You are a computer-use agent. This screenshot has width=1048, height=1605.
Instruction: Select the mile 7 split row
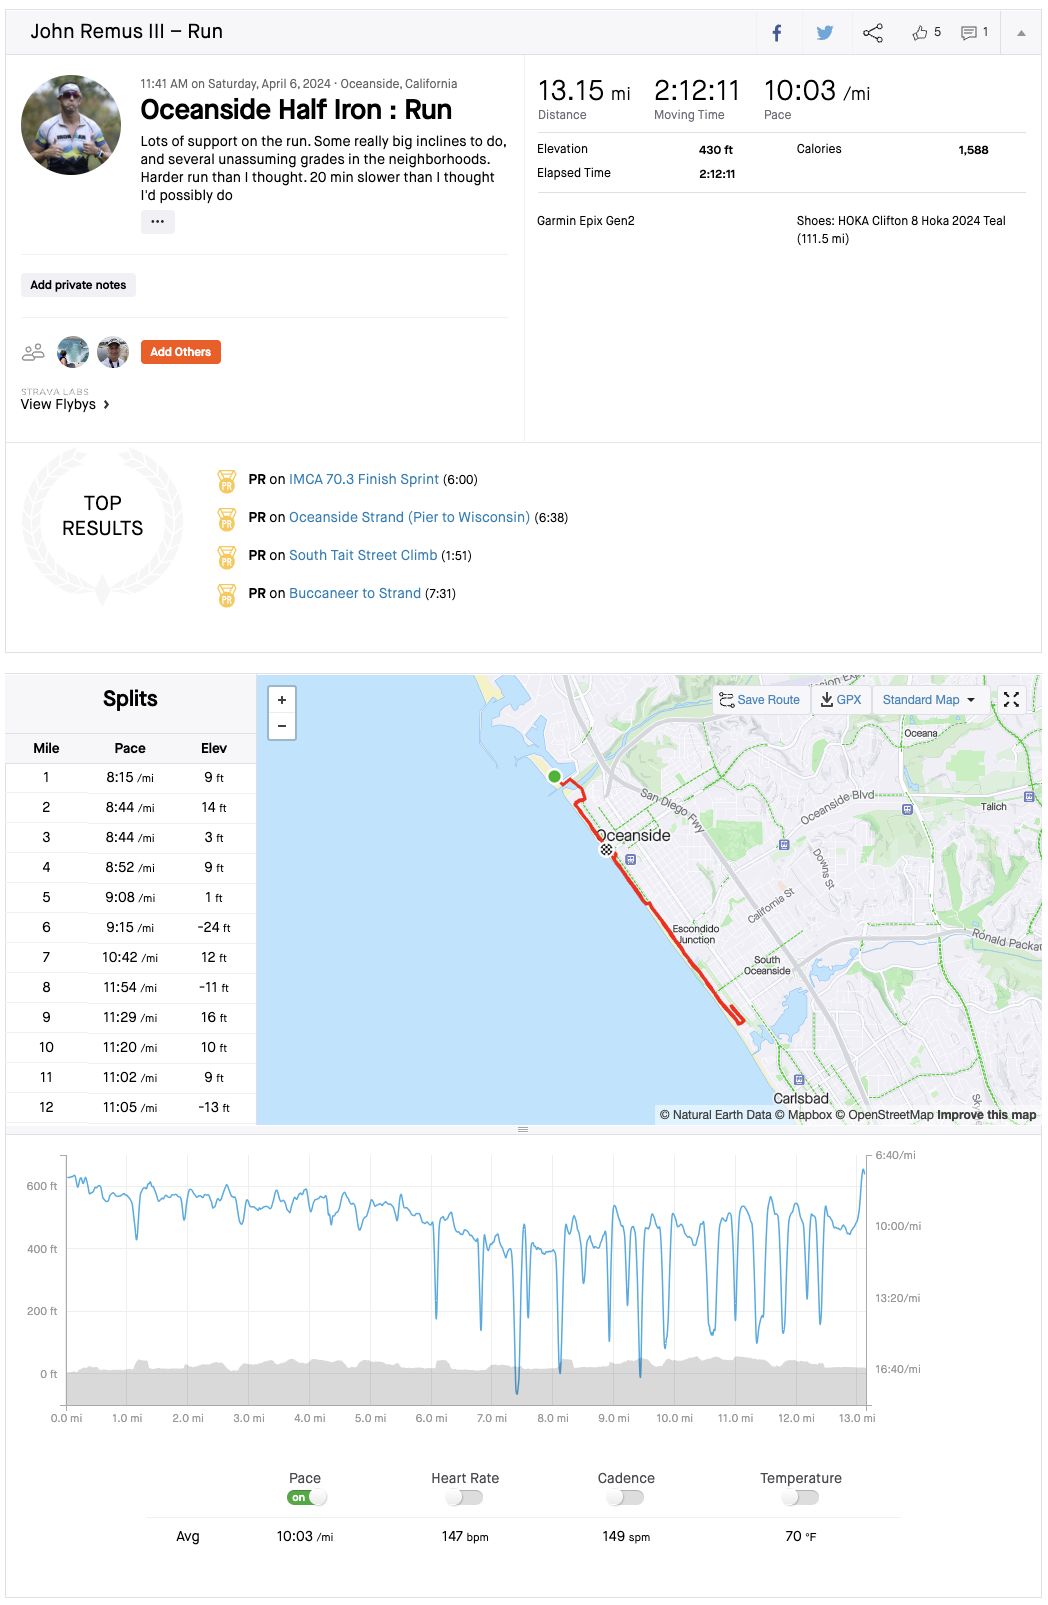click(130, 957)
